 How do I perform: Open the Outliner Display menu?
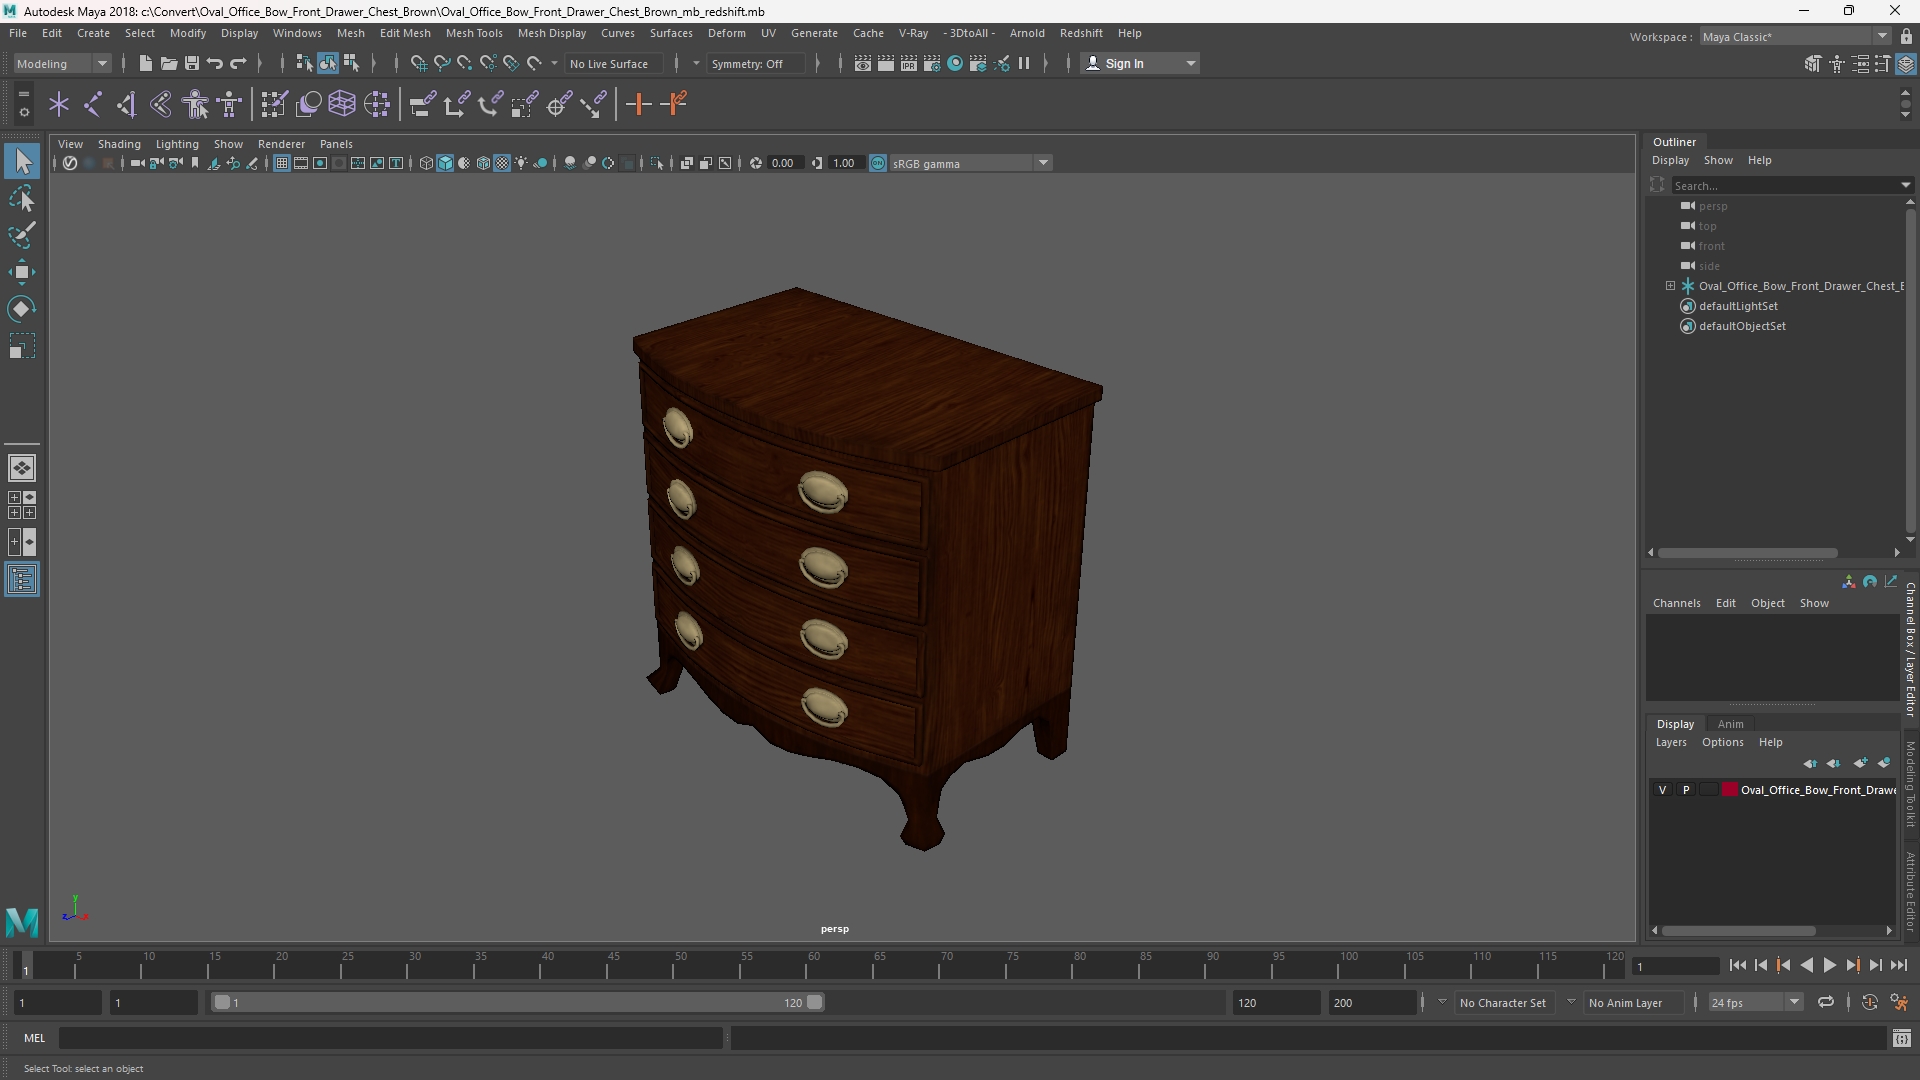tap(1670, 160)
